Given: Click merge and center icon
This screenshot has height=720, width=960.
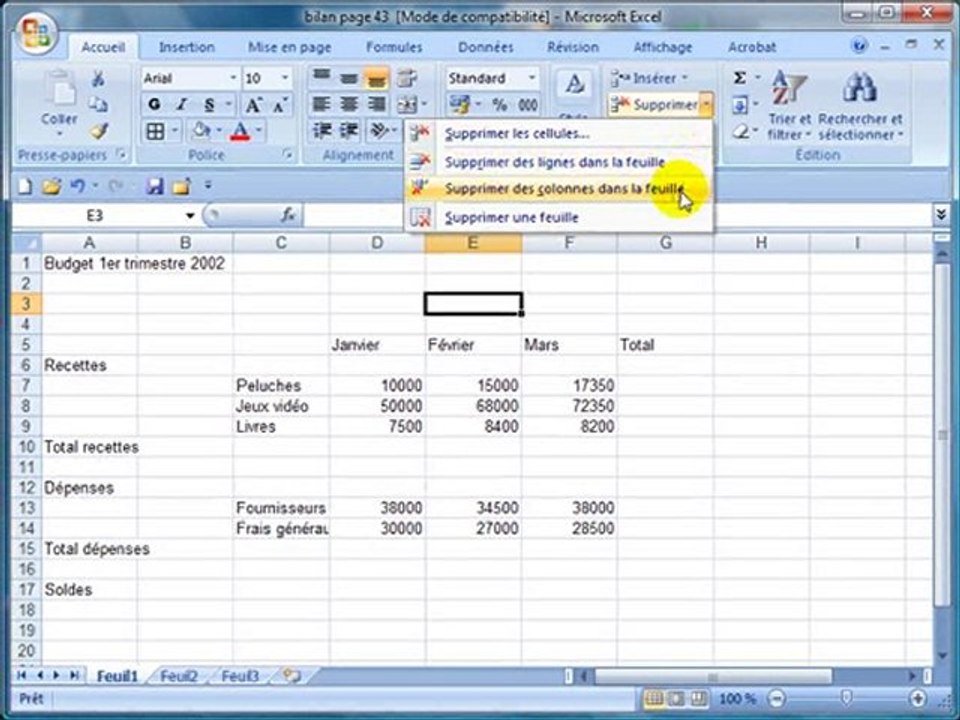Looking at the screenshot, I should coord(407,105).
